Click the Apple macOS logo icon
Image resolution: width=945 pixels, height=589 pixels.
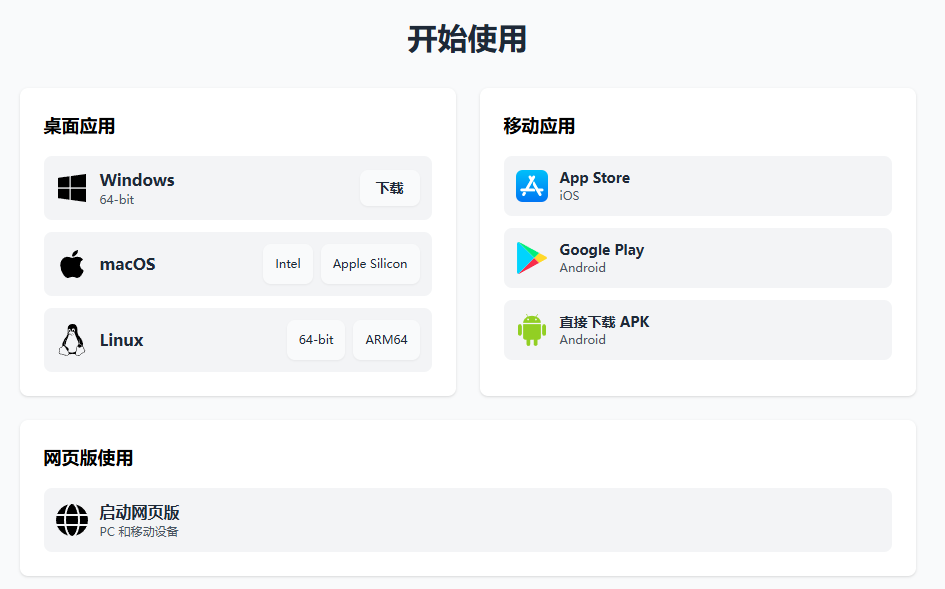(x=72, y=264)
